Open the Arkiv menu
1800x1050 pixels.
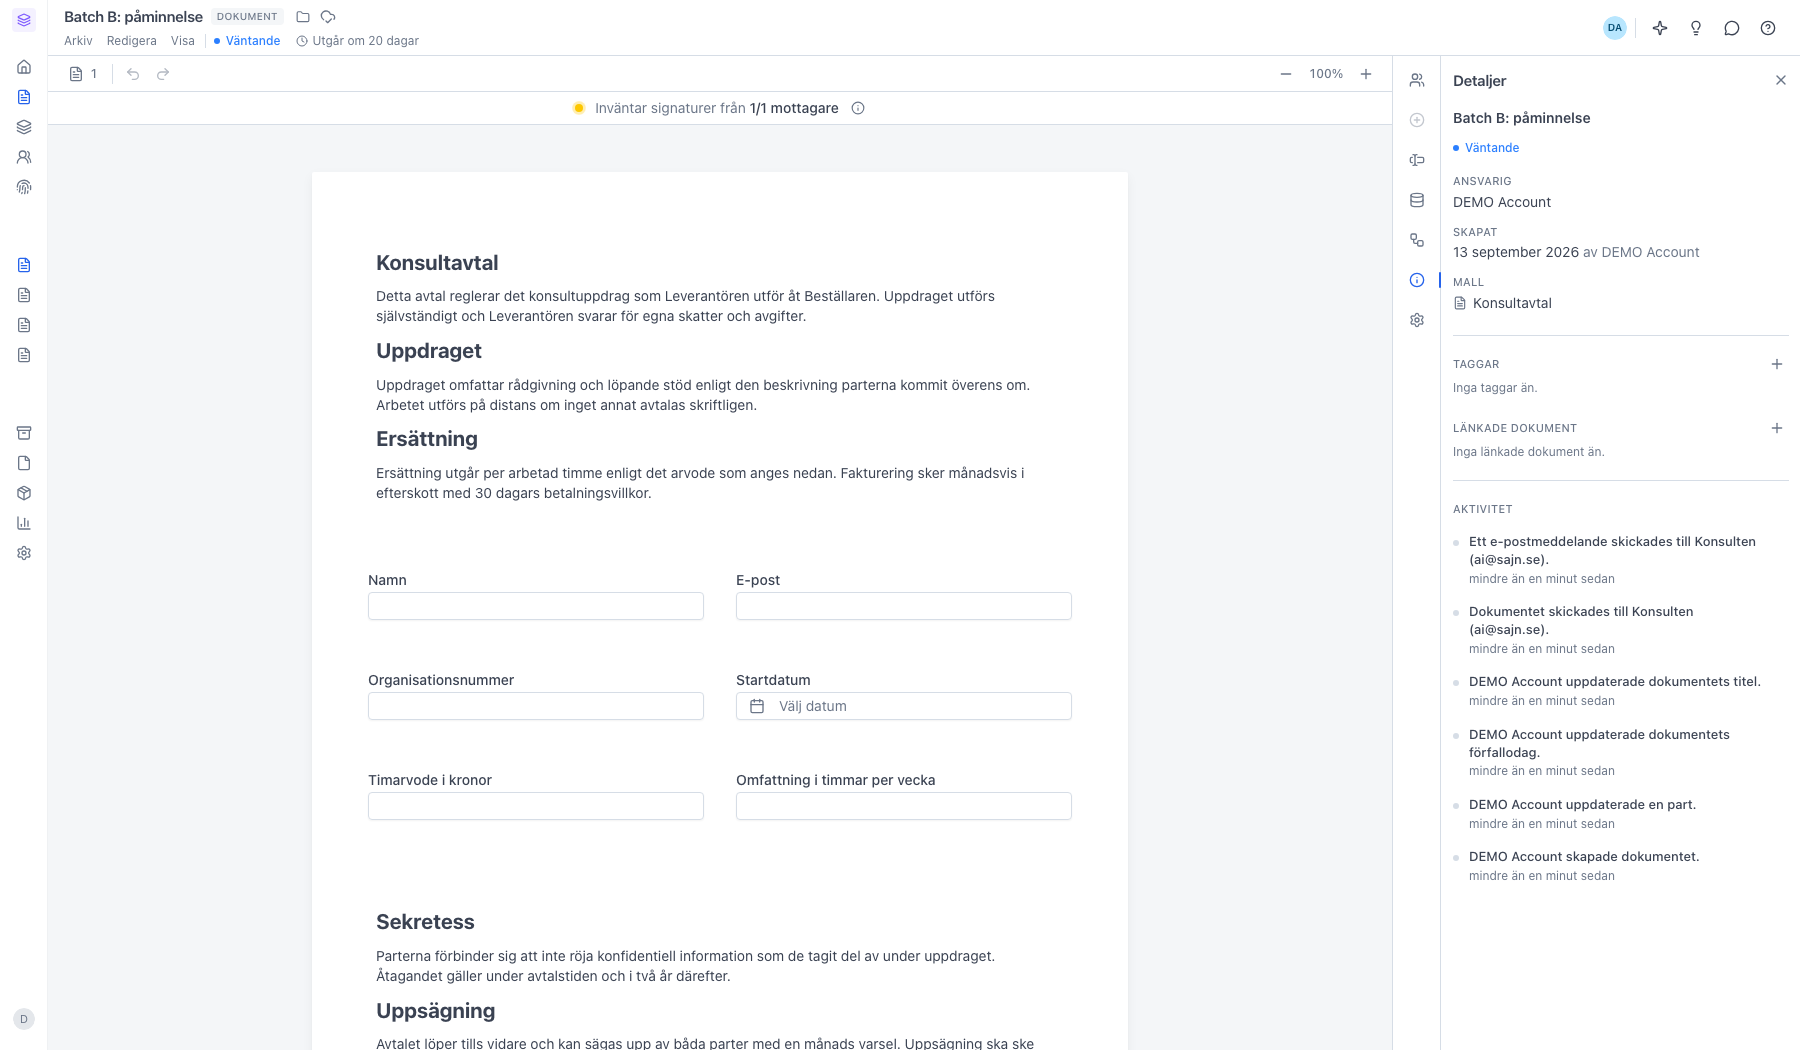[x=78, y=41]
